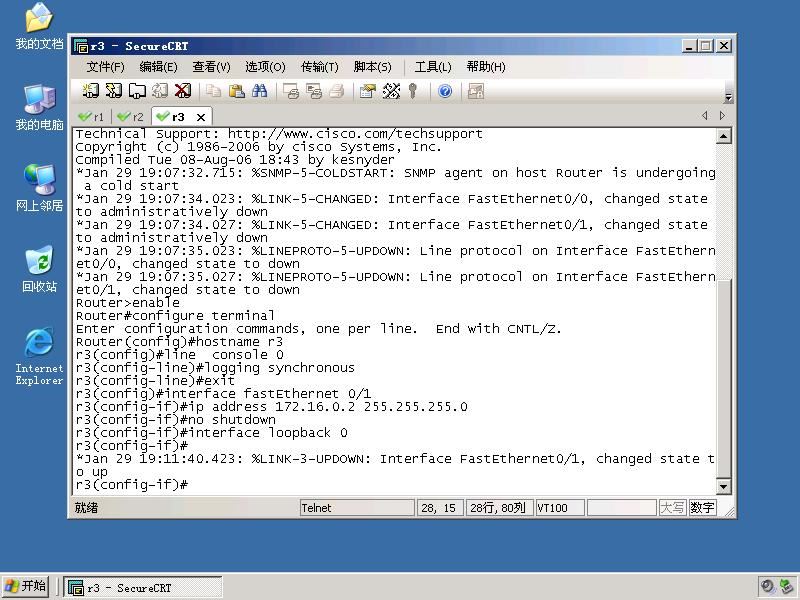Click the 数字 Num Lock indicator

(x=702, y=508)
